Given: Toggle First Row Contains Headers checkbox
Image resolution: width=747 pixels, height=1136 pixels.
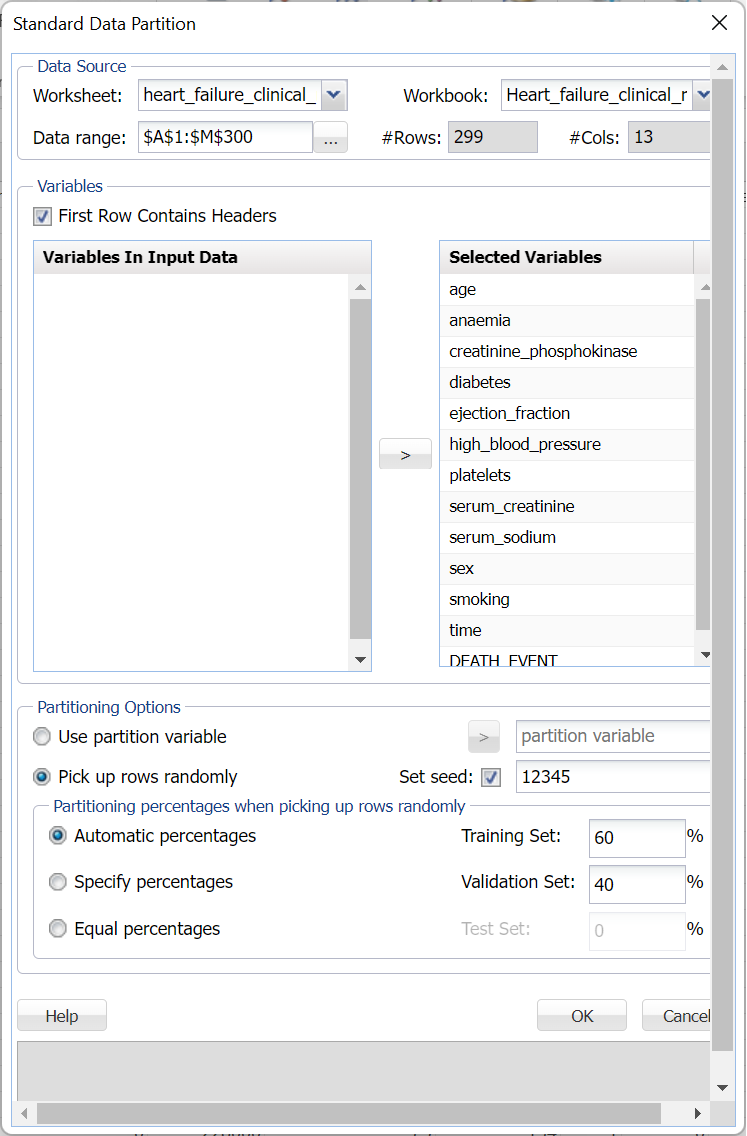Looking at the screenshot, I should [x=42, y=216].
